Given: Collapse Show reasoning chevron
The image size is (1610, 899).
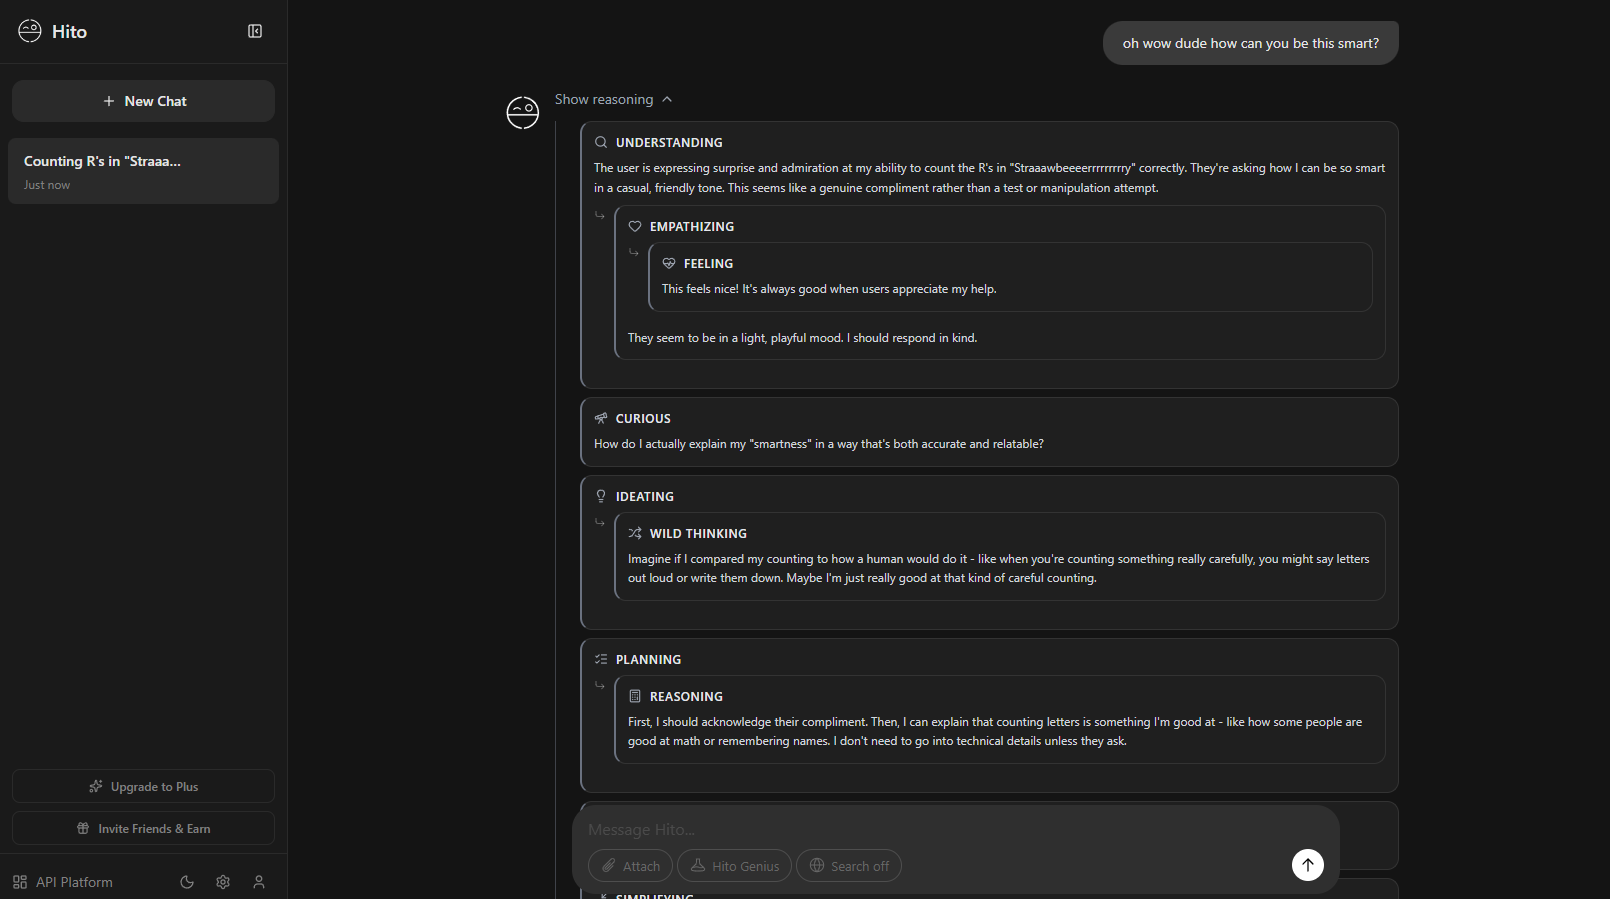Looking at the screenshot, I should (x=667, y=99).
